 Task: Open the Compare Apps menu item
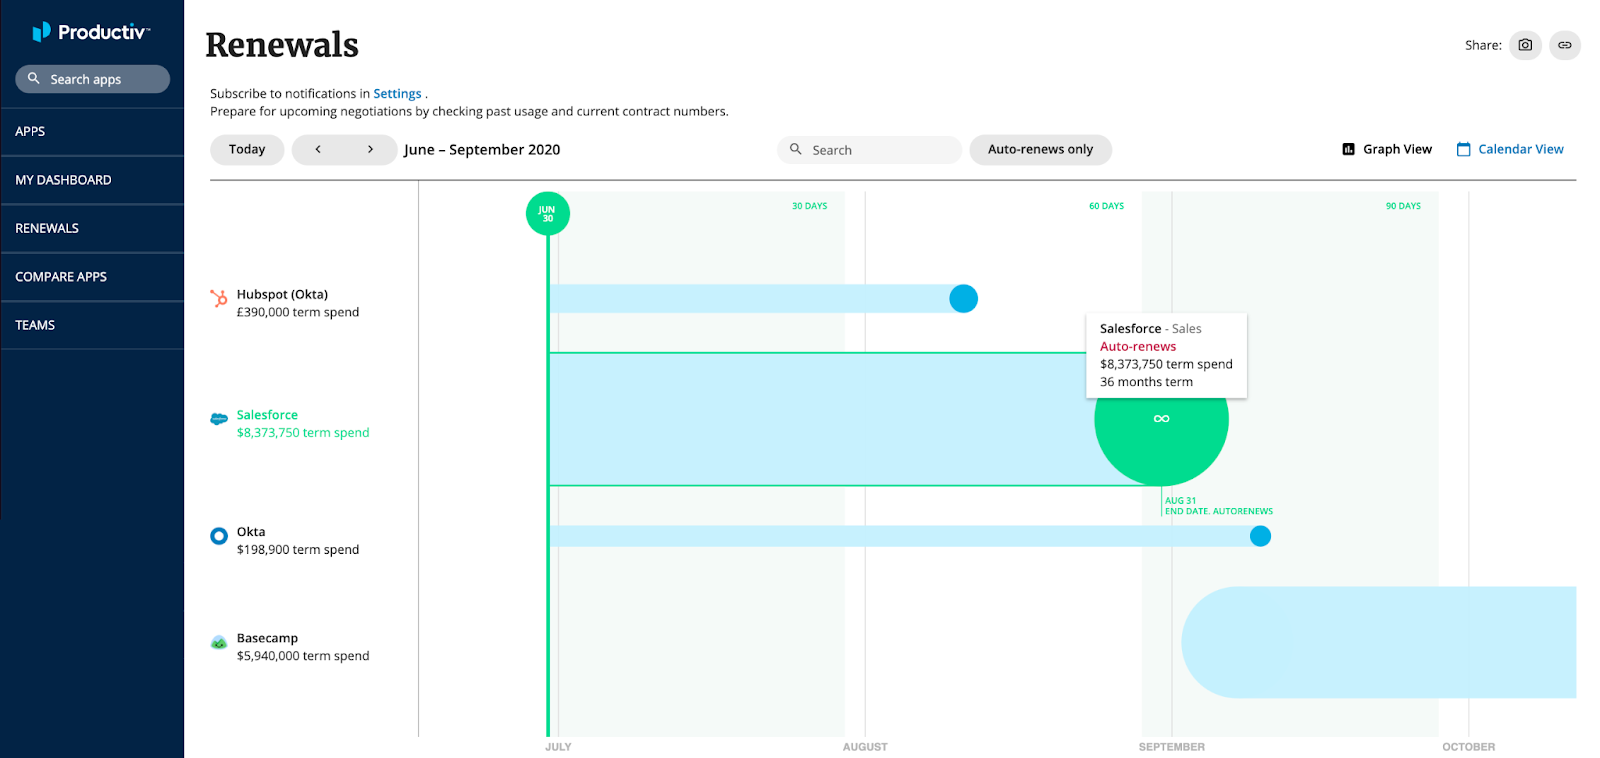[61, 277]
